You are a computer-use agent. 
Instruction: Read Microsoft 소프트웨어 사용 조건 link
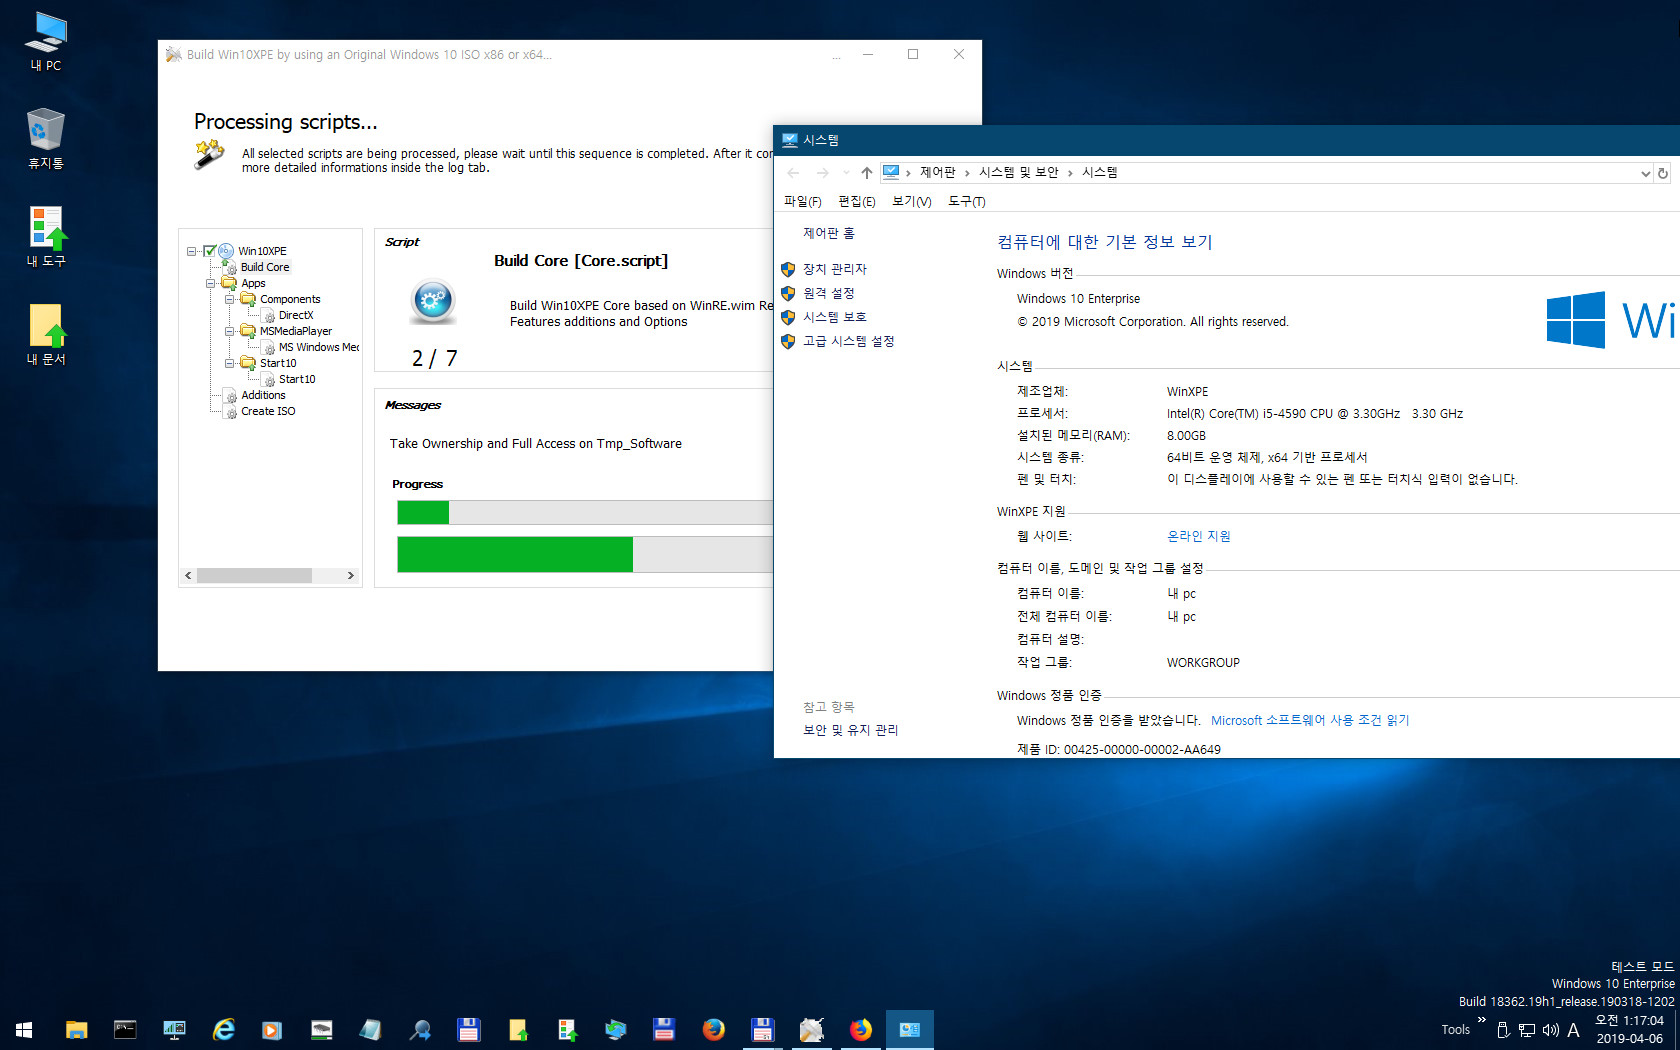pyautogui.click(x=1310, y=720)
